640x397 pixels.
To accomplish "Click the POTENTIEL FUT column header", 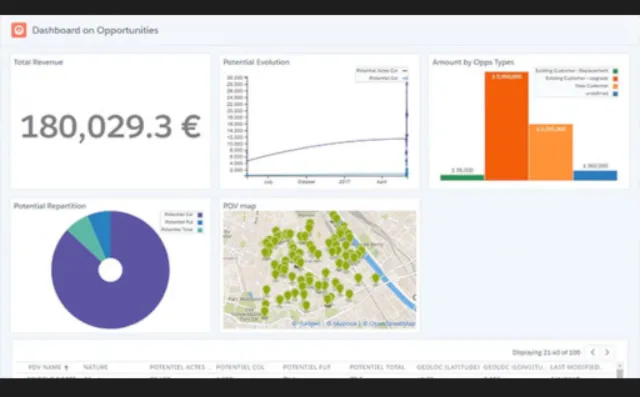I will 307,367.
